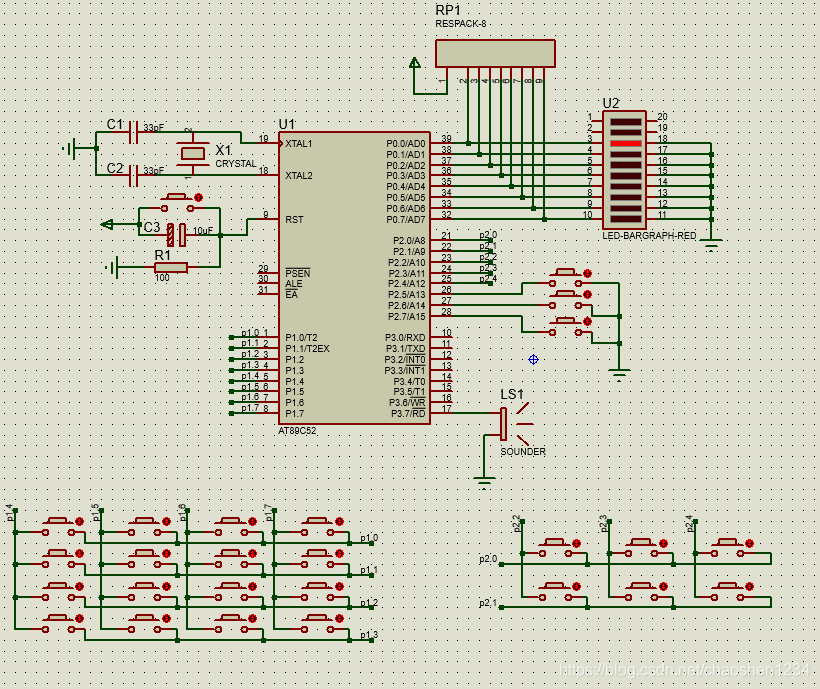Screen dimensions: 820x689
Task: Select the sounder LS1 symbol
Action: pos(515,423)
